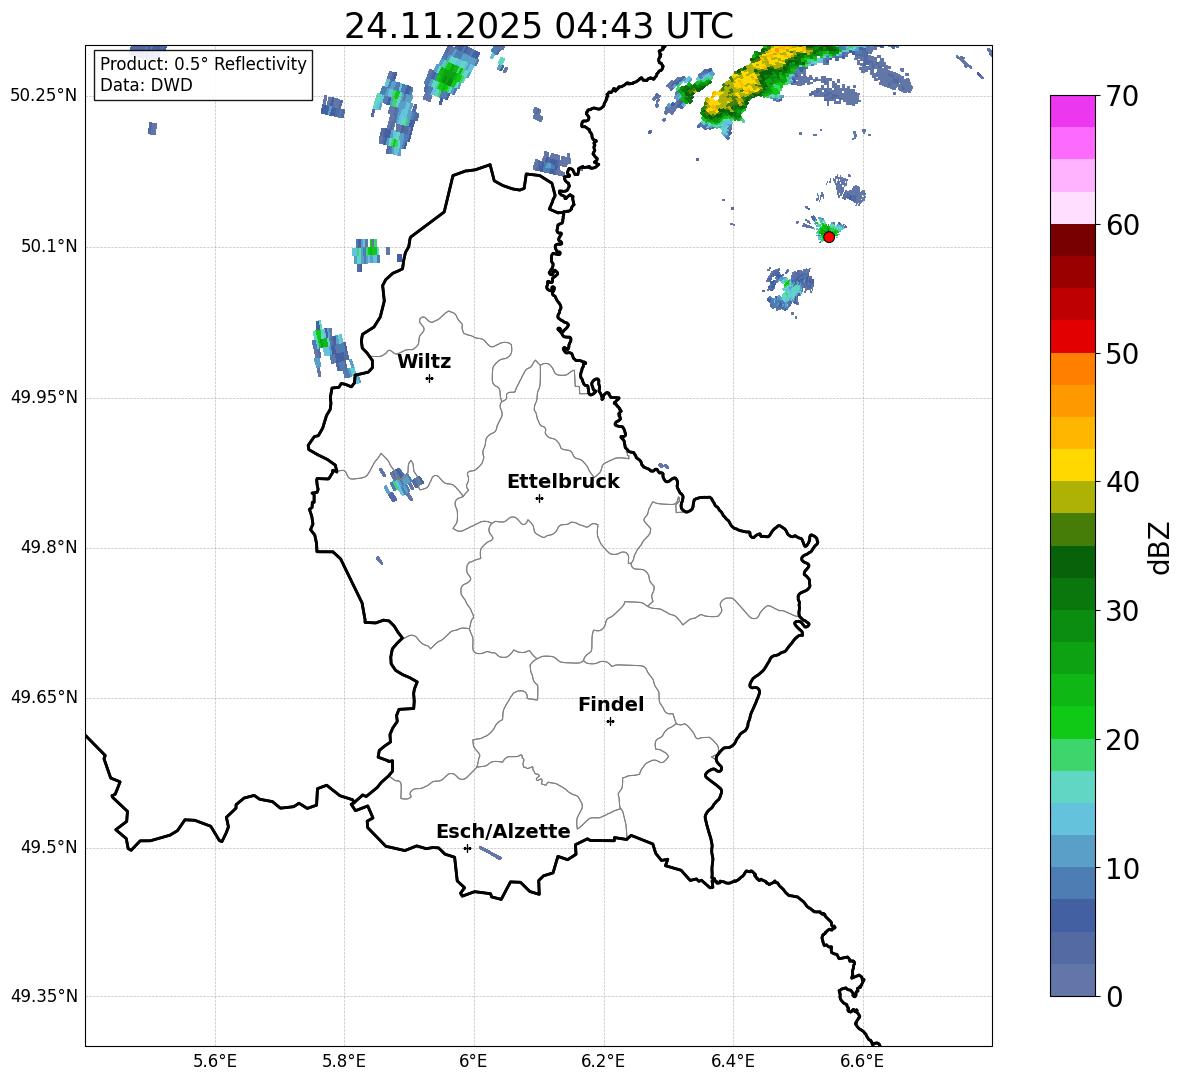Select the Wiltz city label
Screen dimensions: 1184x1081
coord(424,361)
